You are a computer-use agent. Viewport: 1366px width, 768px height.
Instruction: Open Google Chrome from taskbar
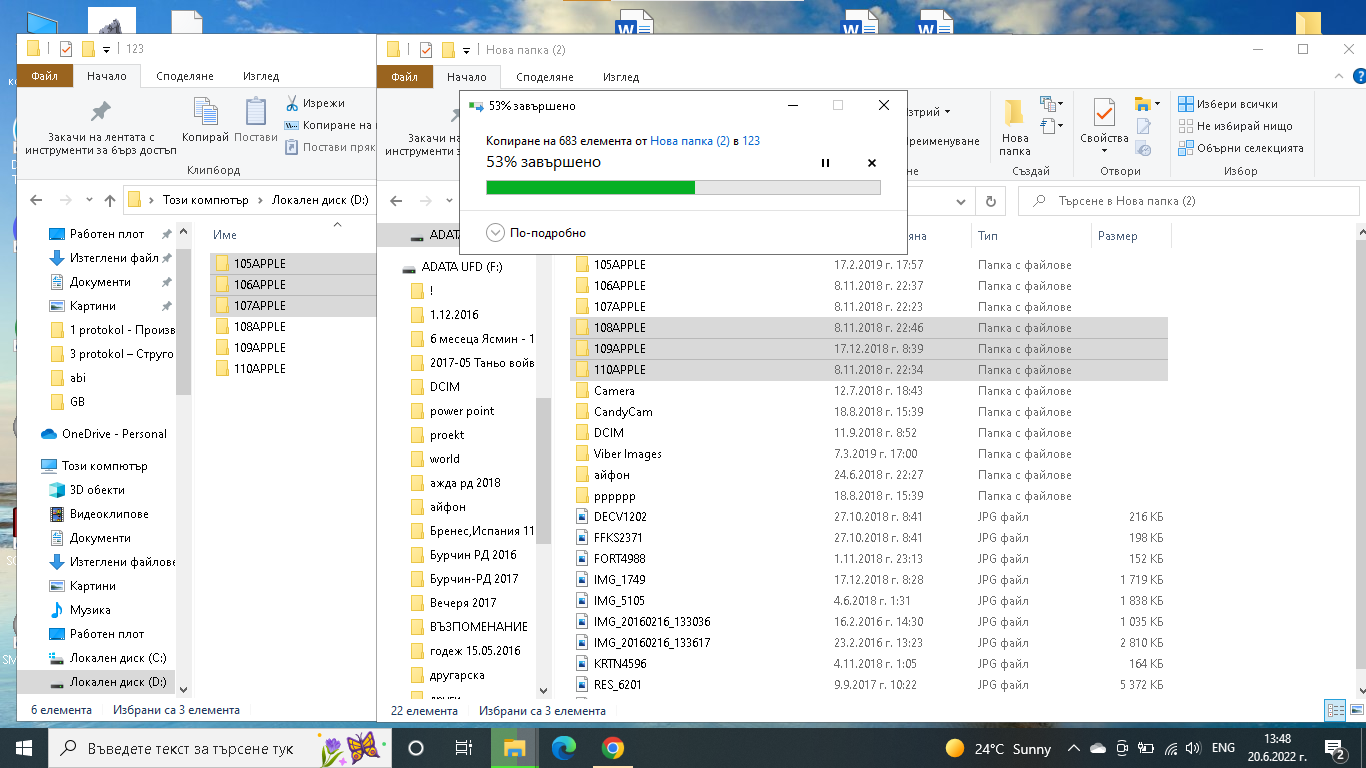tap(613, 748)
